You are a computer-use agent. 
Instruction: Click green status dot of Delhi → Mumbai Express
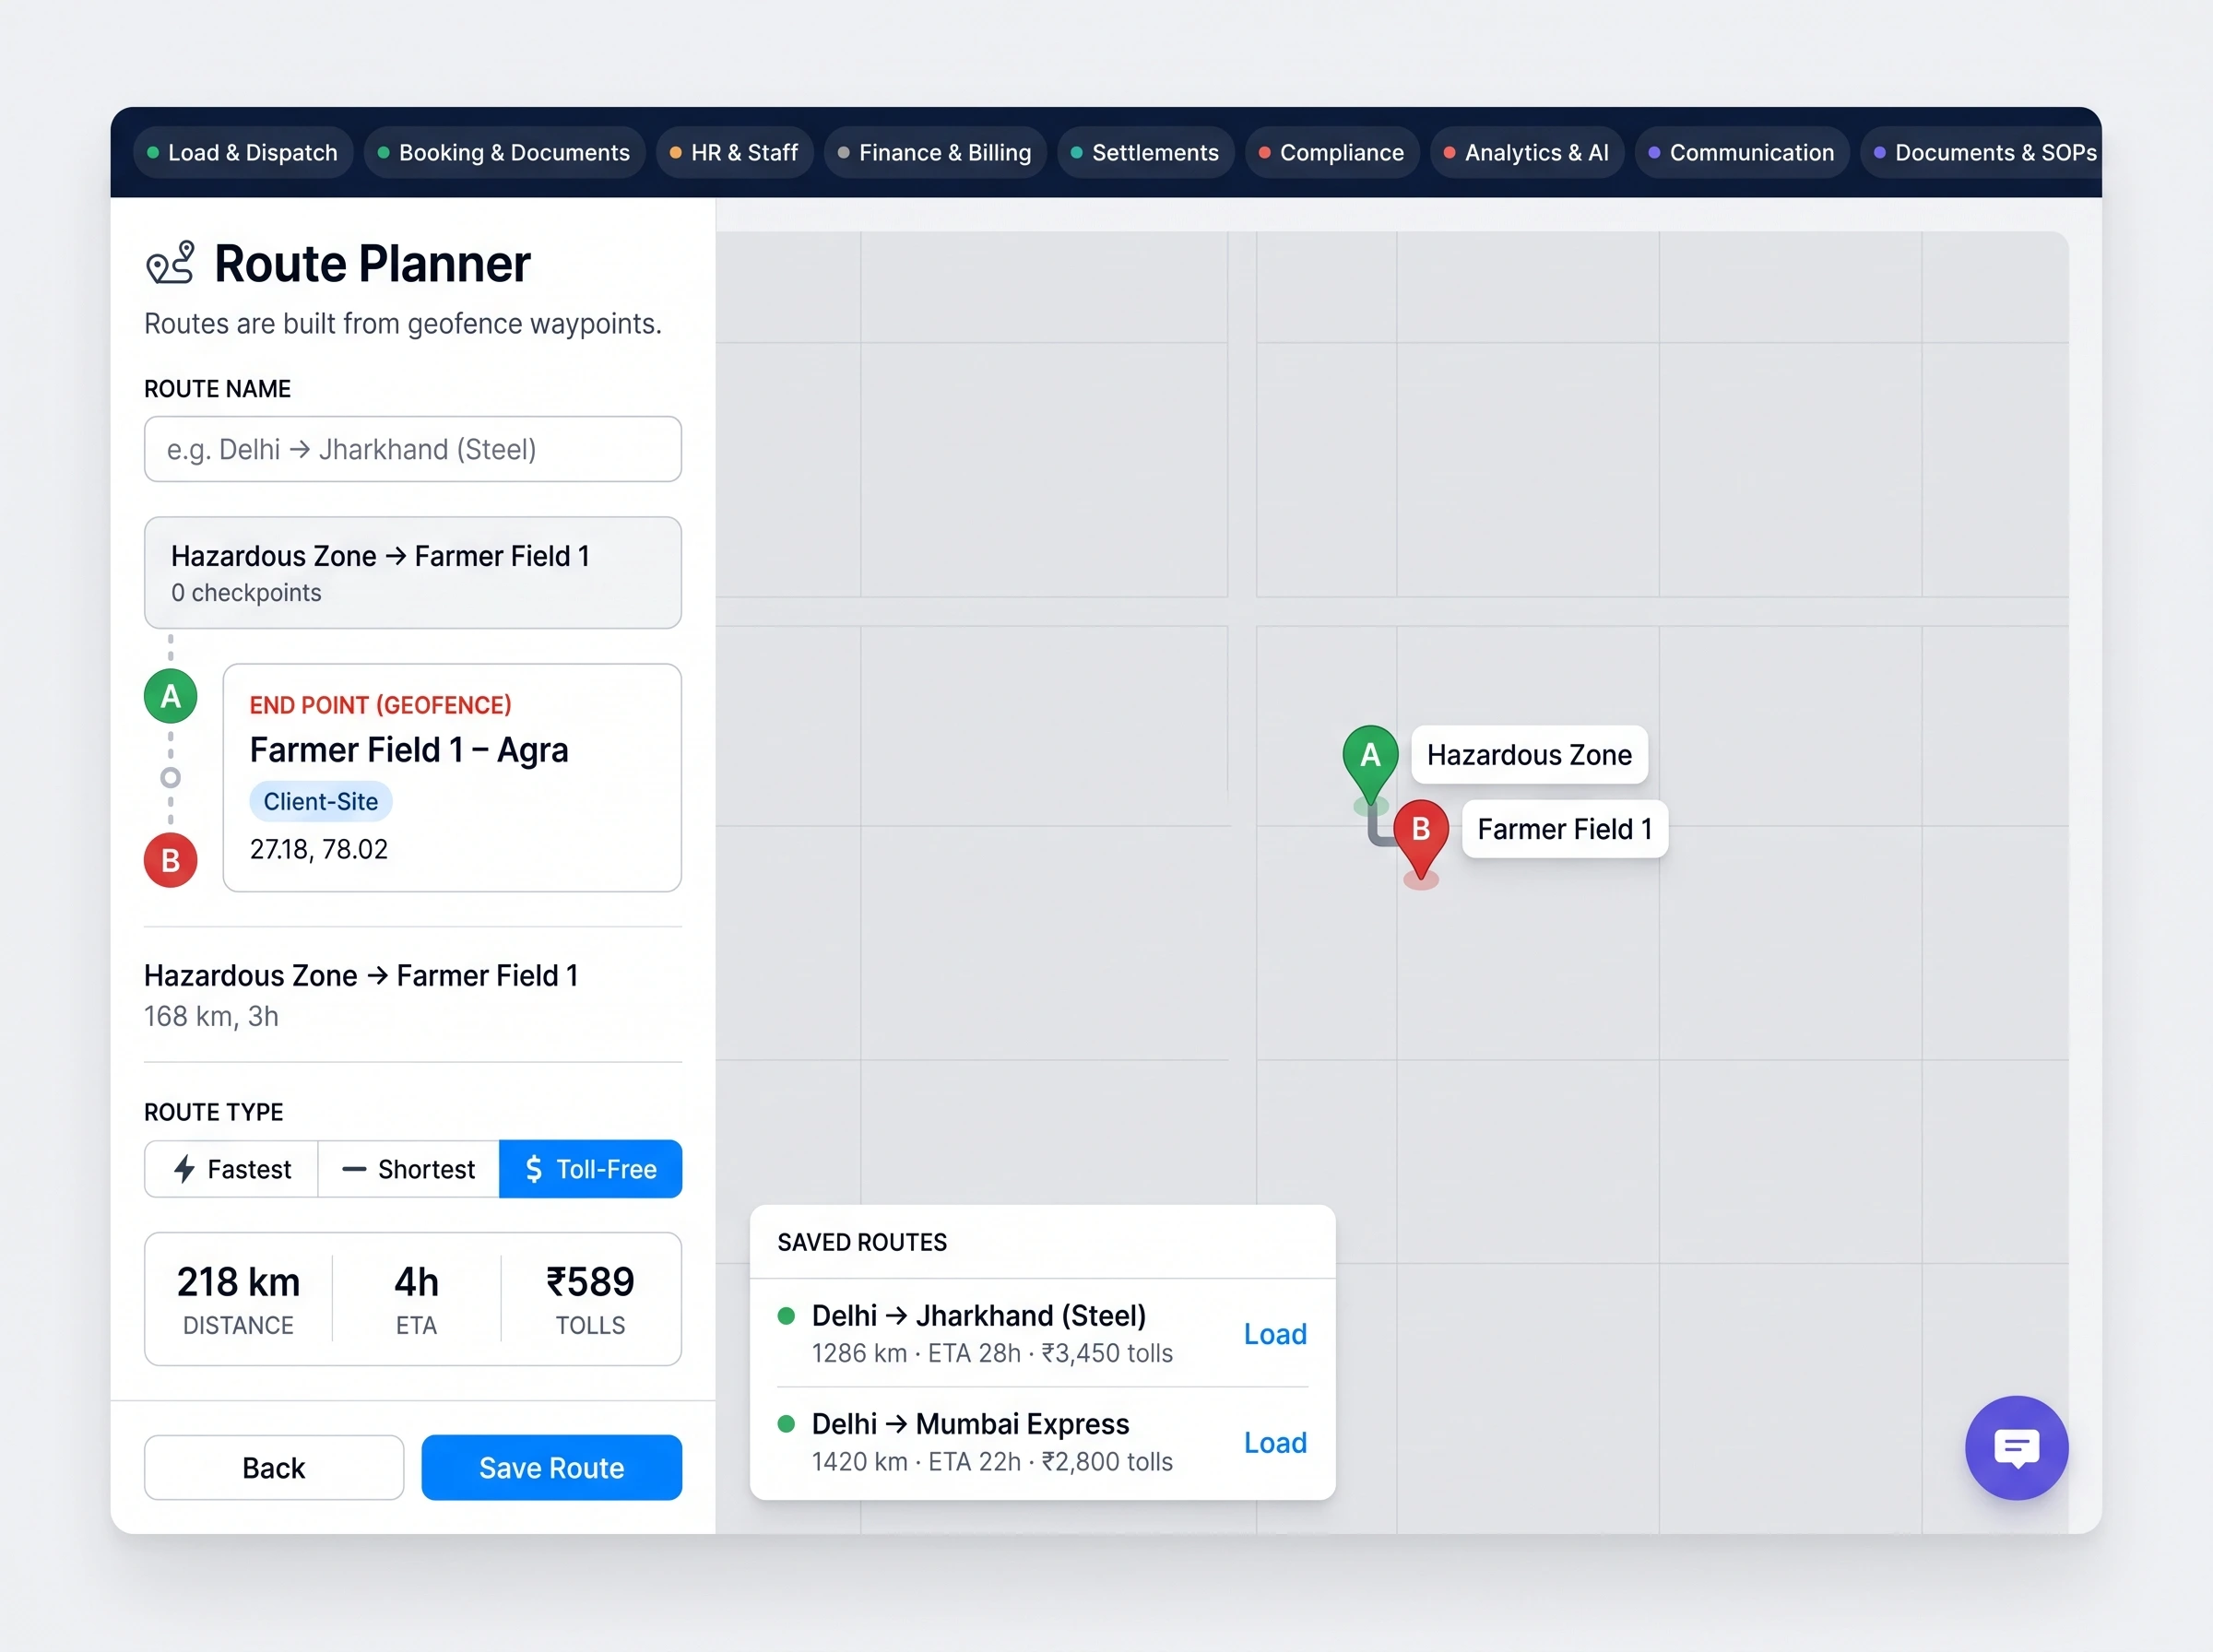[786, 1423]
